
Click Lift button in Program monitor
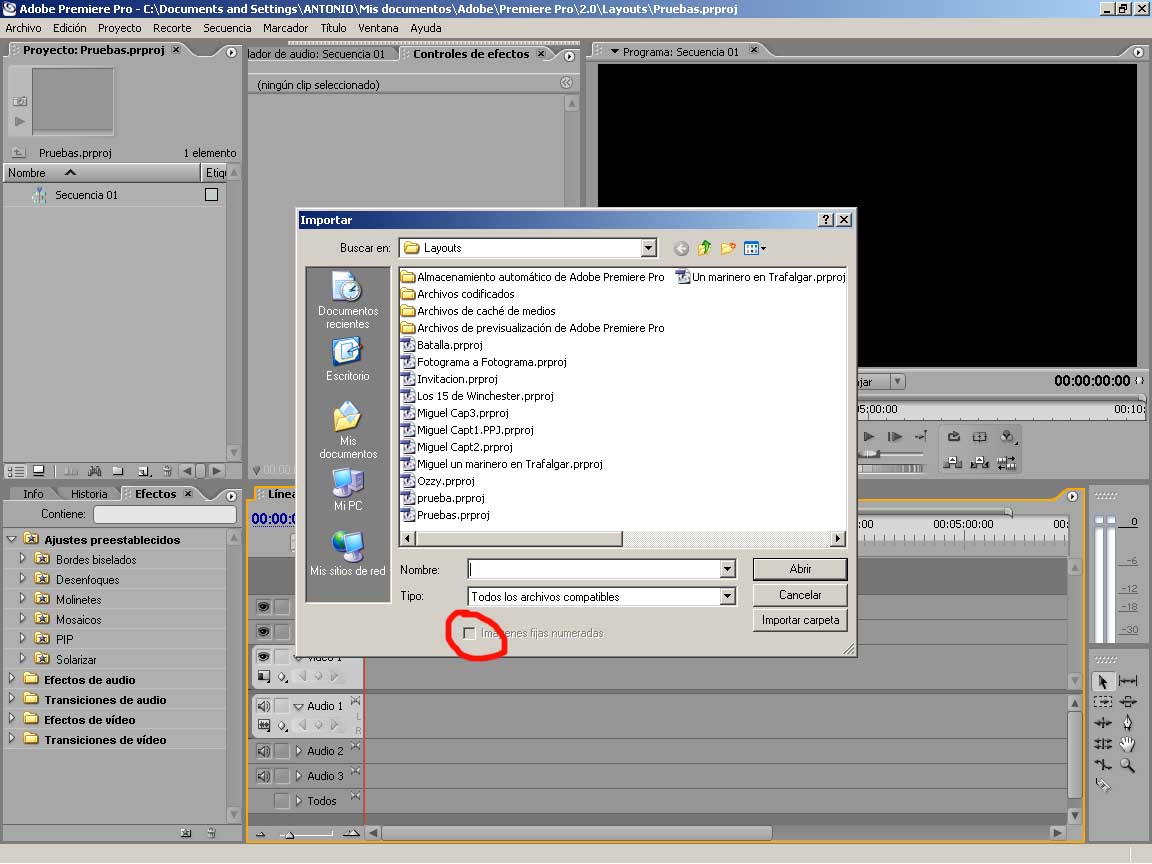click(953, 462)
